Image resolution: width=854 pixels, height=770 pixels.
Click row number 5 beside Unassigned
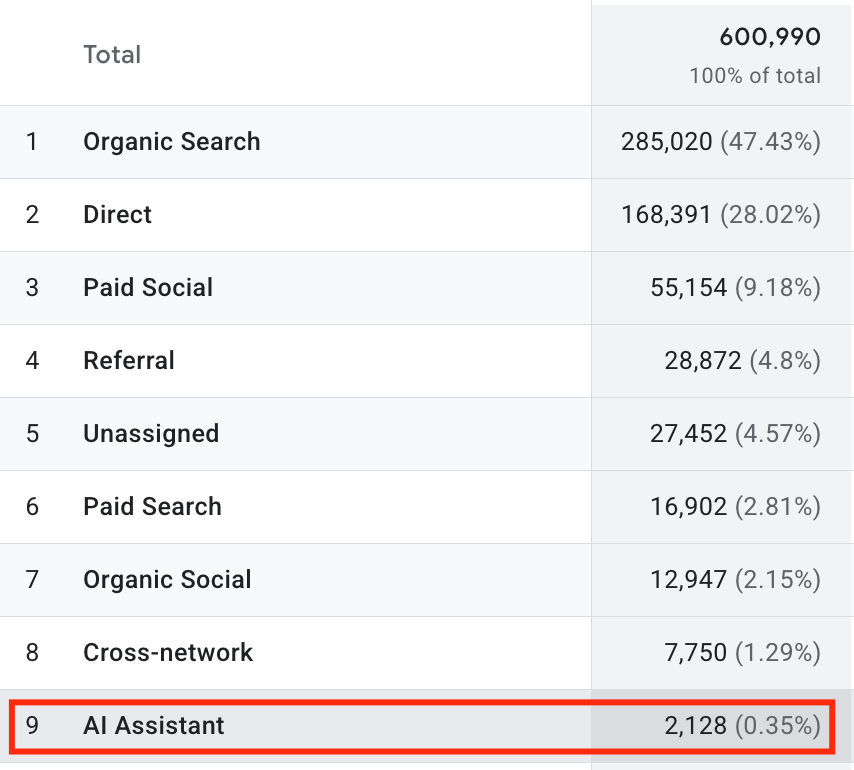32,433
